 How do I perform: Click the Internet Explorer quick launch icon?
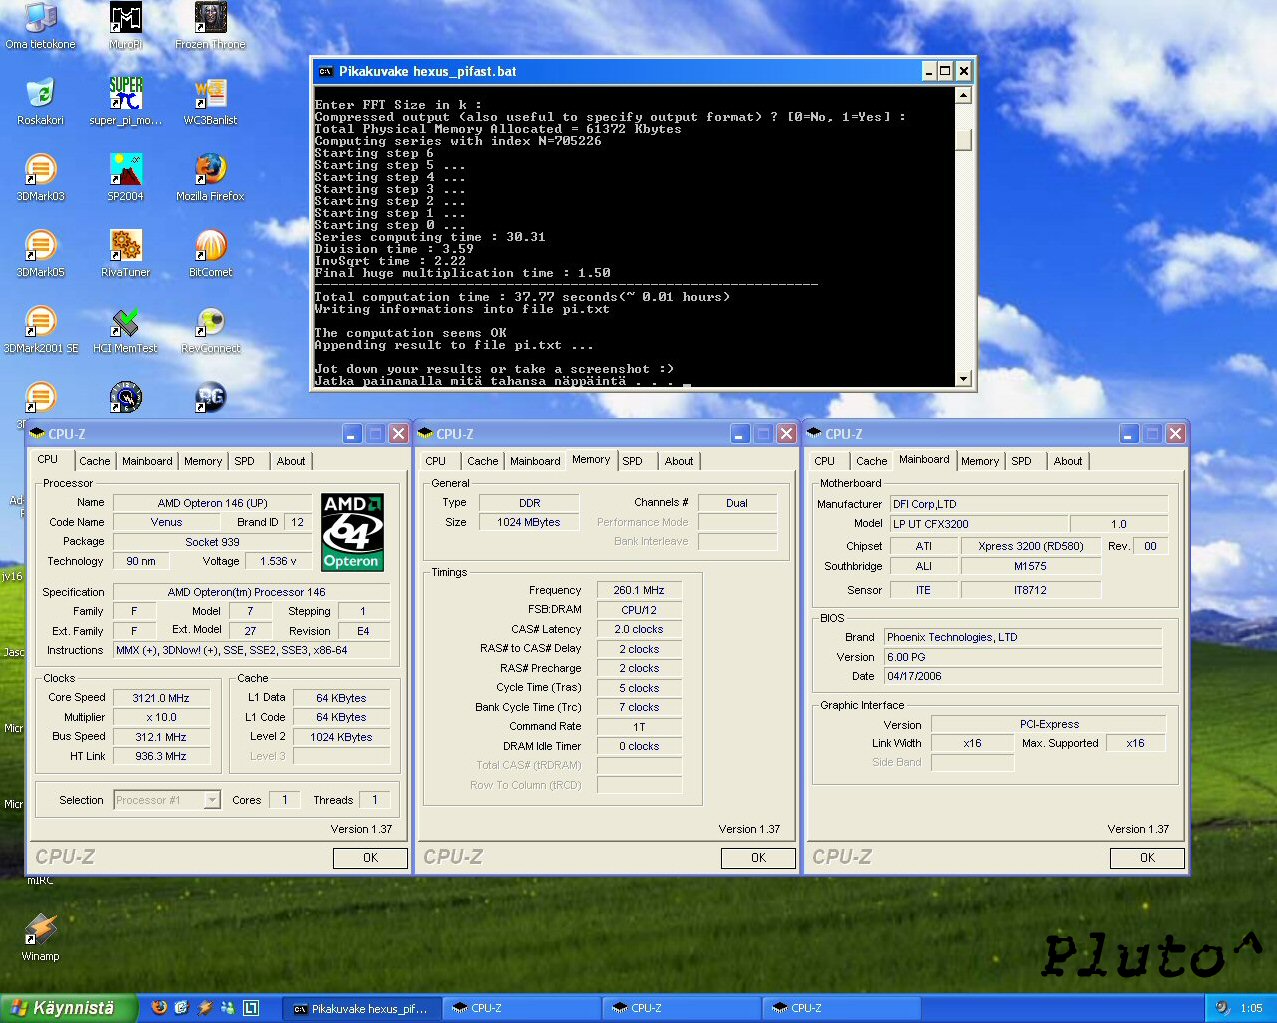pos(181,1008)
